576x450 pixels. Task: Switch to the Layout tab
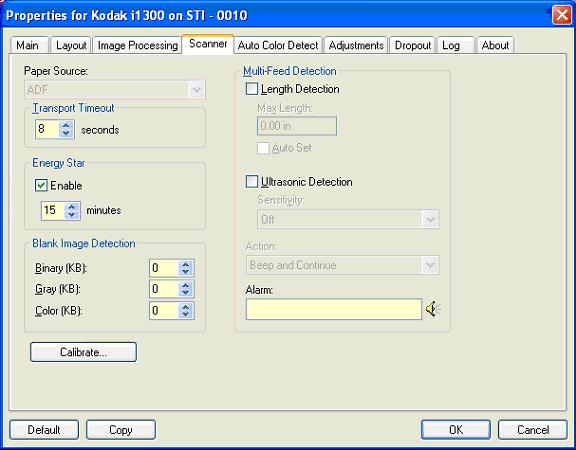(71, 46)
